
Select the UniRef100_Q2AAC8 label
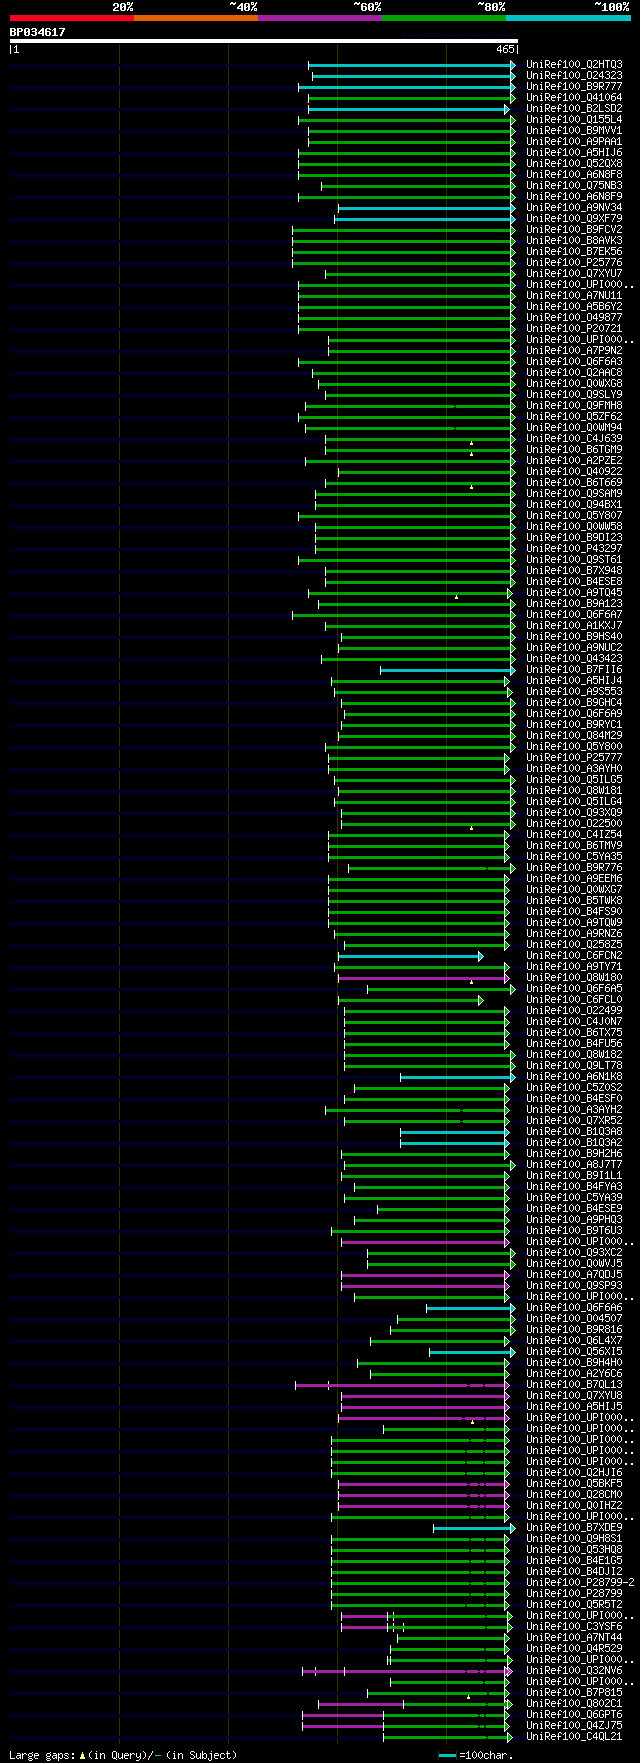click(574, 372)
